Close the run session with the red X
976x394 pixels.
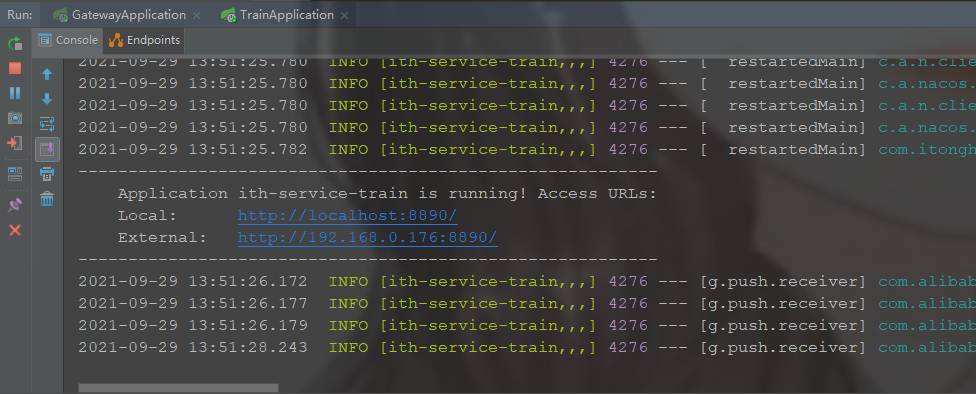[x=15, y=230]
